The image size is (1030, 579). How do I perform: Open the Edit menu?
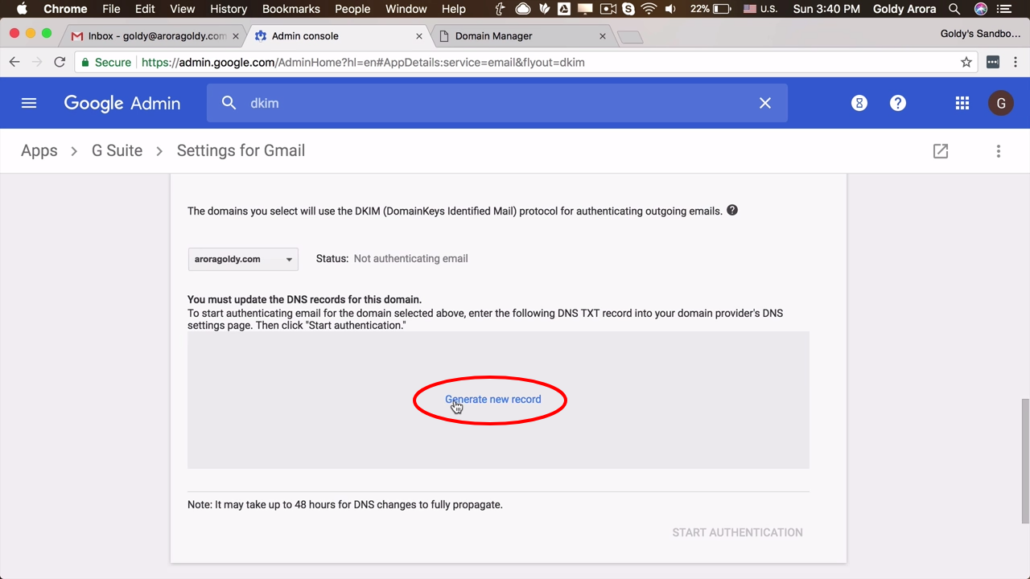(x=145, y=9)
